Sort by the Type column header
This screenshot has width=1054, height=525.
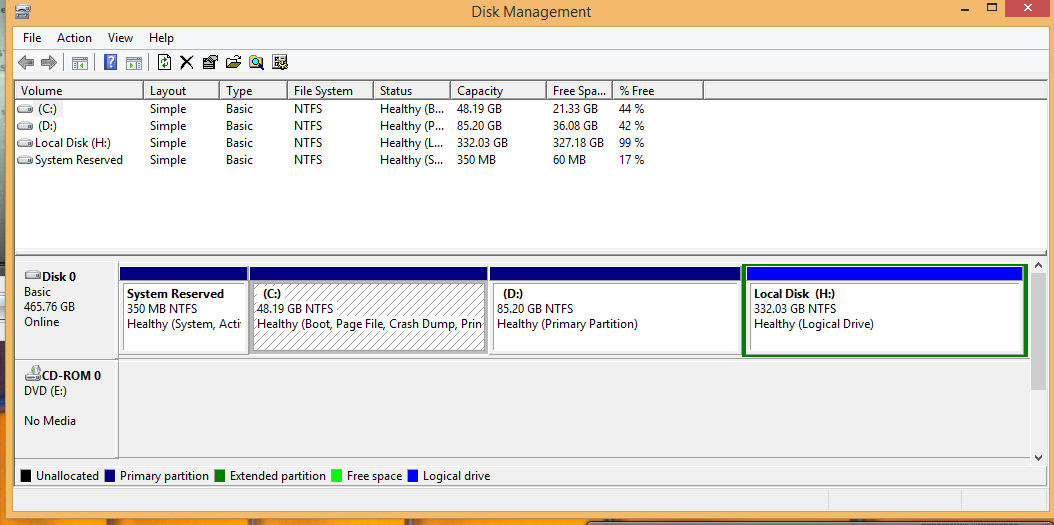click(253, 91)
